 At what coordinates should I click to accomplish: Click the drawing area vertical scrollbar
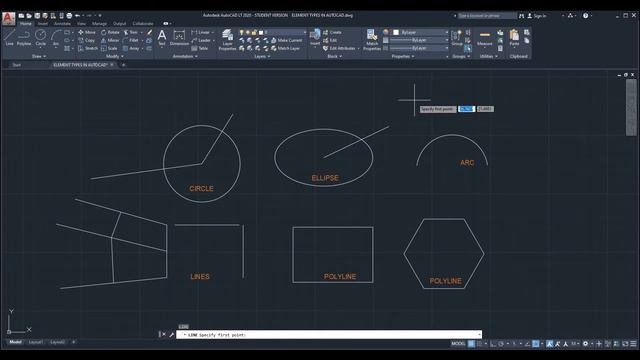coord(631,107)
